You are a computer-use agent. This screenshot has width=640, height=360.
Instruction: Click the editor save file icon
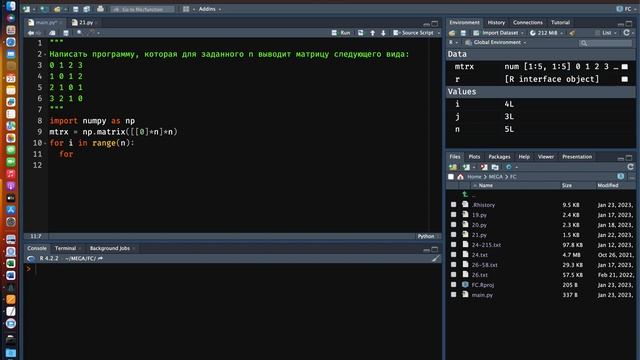[66, 33]
